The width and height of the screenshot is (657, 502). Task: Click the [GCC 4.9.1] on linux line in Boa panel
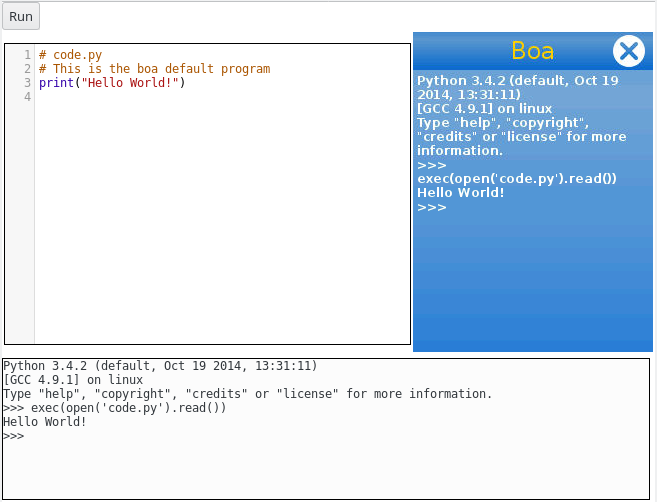[x=484, y=109]
